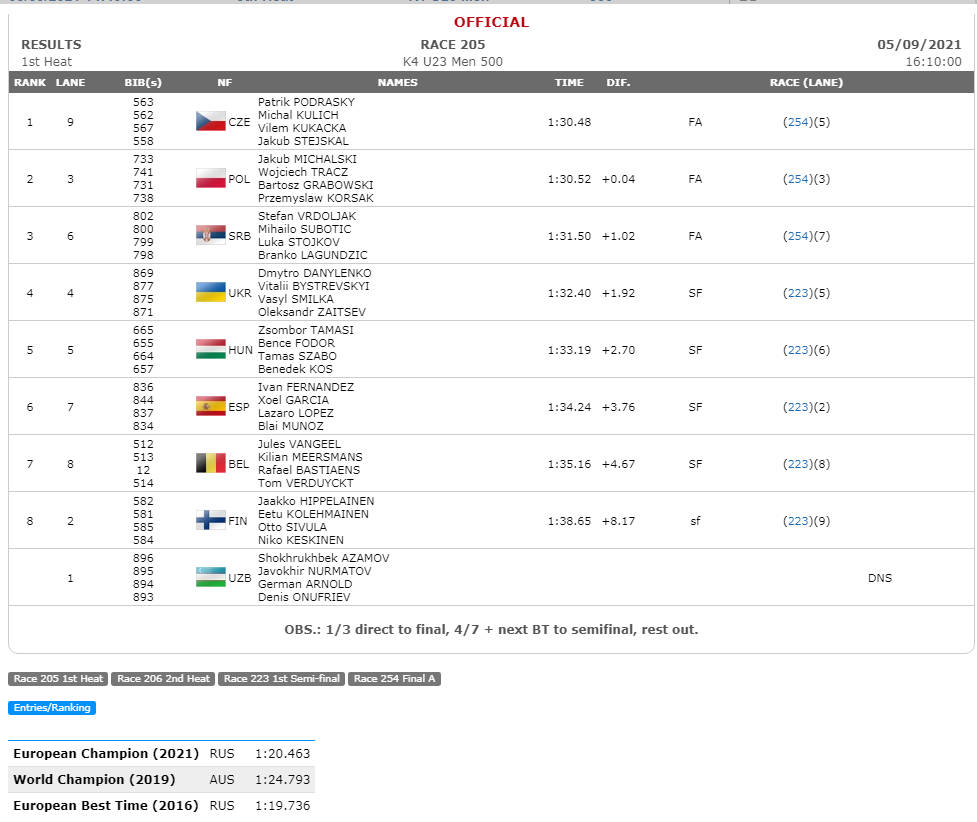
Task: Click the DIF. column header
Action: (x=618, y=82)
